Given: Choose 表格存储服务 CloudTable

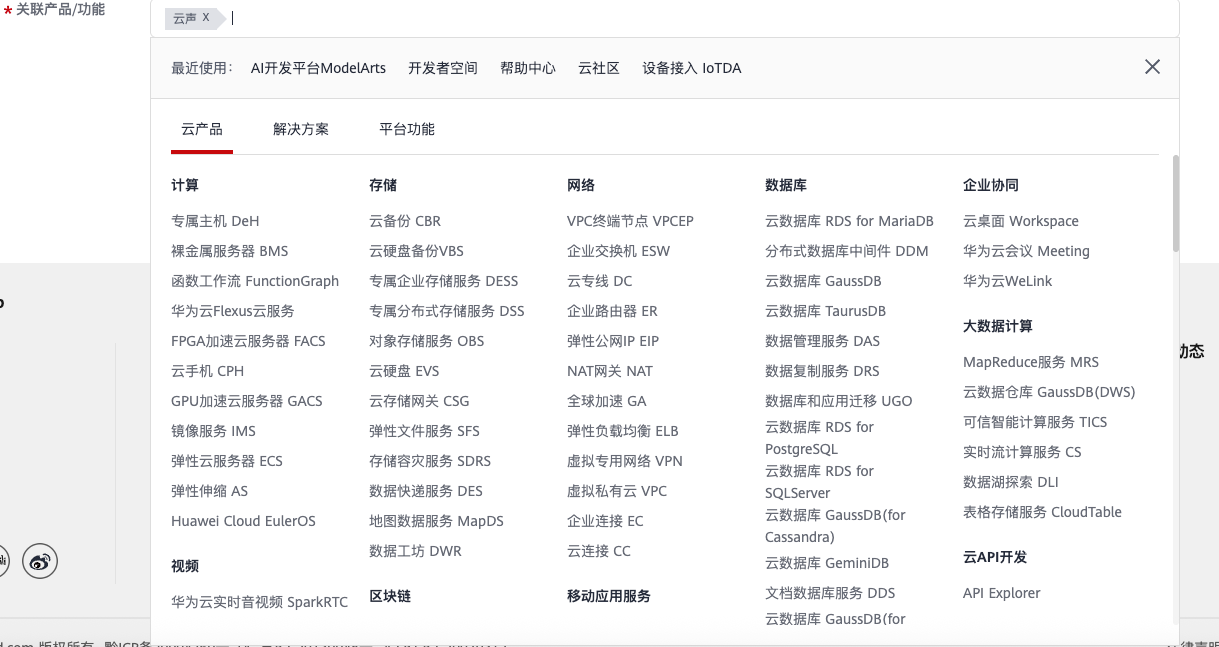Looking at the screenshot, I should (x=1042, y=512).
